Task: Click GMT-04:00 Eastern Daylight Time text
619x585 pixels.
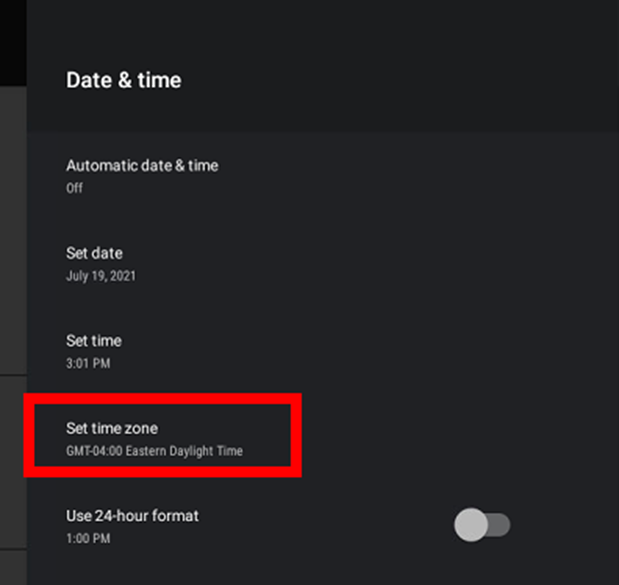Action: 154,451
